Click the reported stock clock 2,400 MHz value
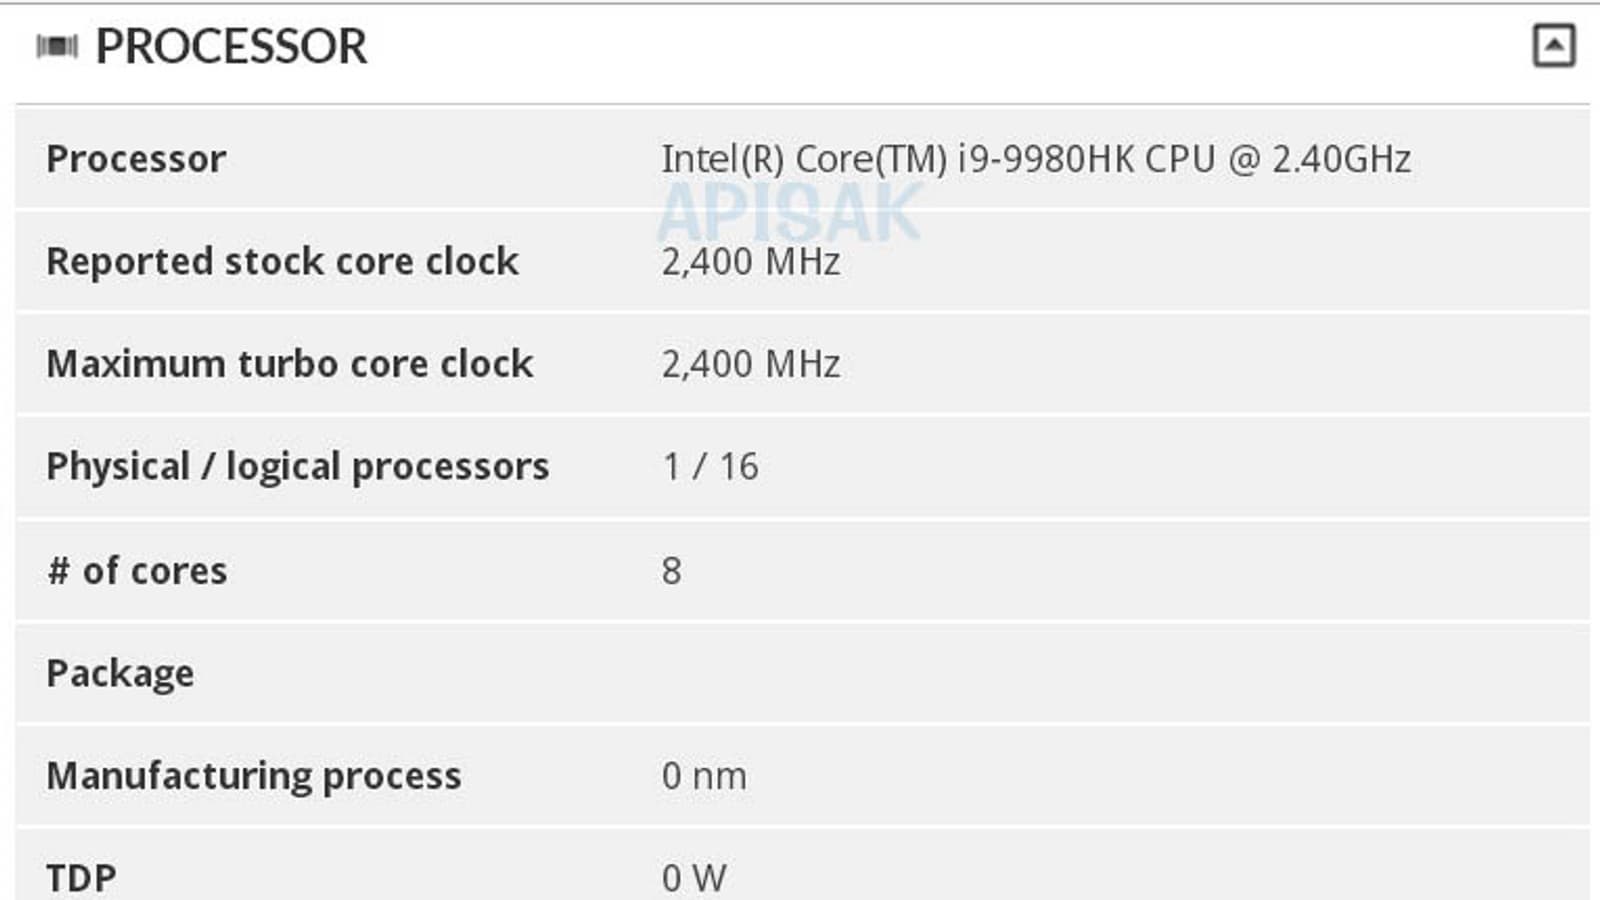 [x=750, y=262]
